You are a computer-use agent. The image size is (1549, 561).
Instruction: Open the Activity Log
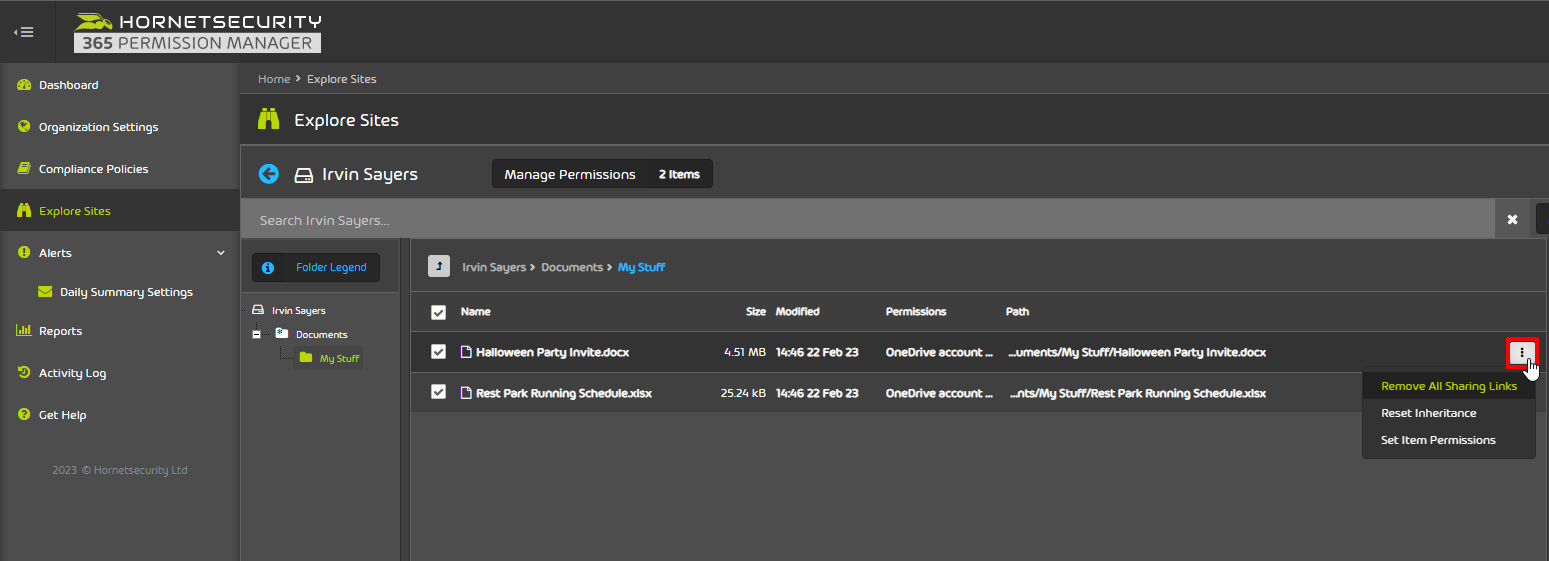[72, 373]
